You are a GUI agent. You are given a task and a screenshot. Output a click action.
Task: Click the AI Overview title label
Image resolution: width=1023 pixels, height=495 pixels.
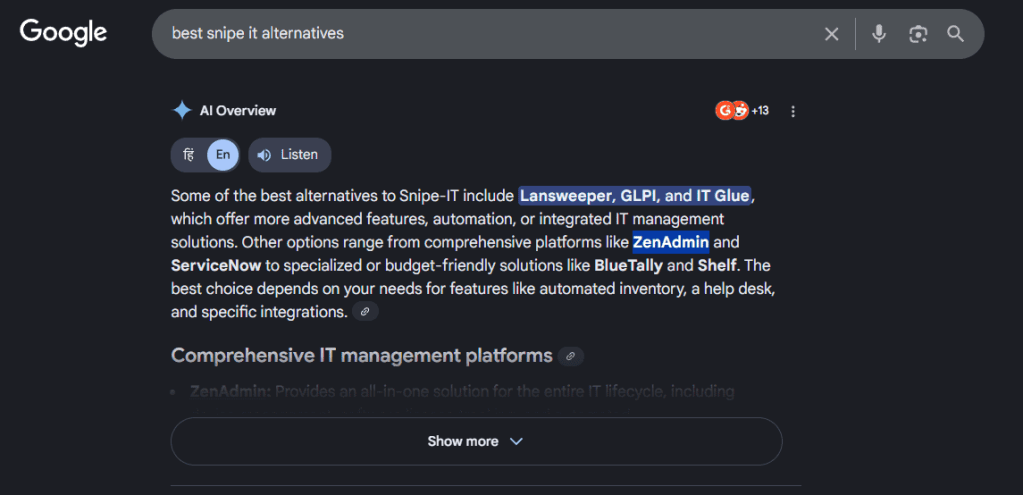(x=238, y=111)
